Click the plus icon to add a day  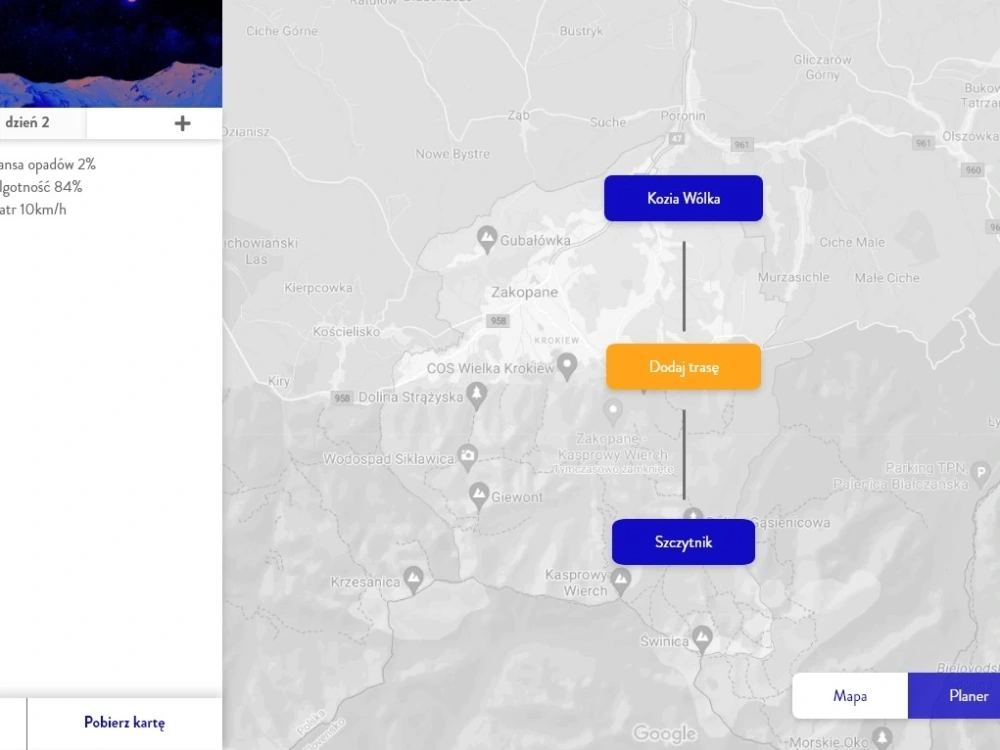point(182,123)
